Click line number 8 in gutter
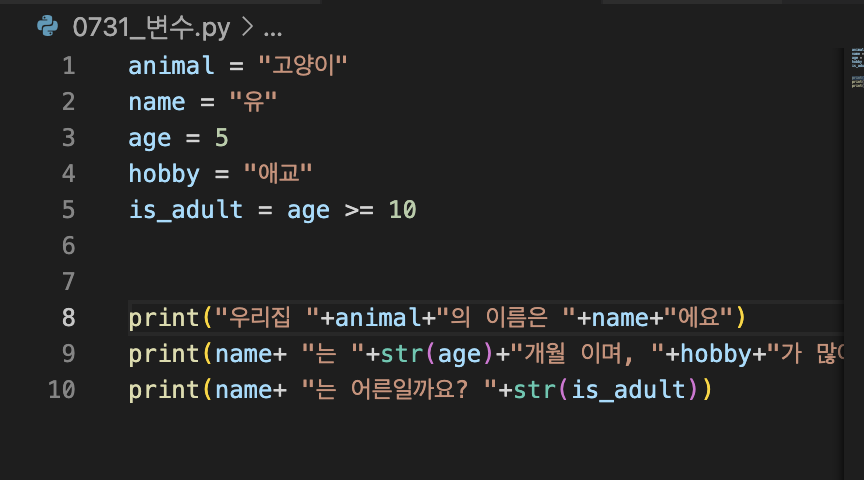Screen dimensions: 864x480 [x=68, y=317]
